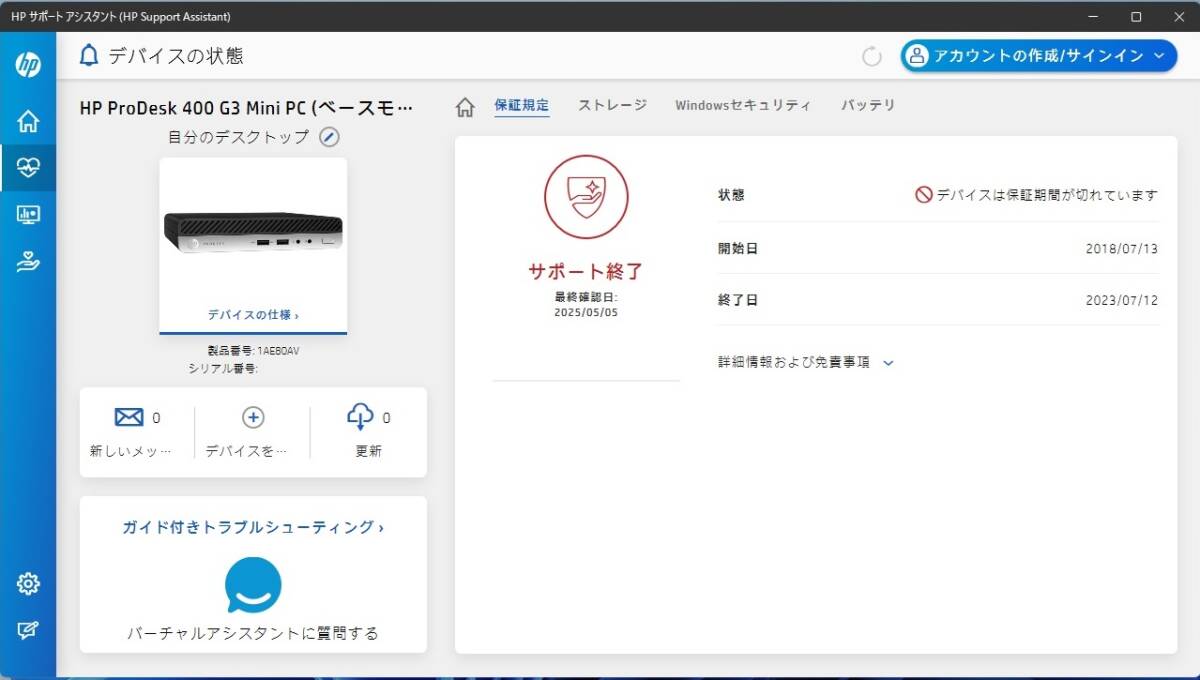
Task: Select the device health heart icon in the sidebar
Action: click(x=28, y=168)
